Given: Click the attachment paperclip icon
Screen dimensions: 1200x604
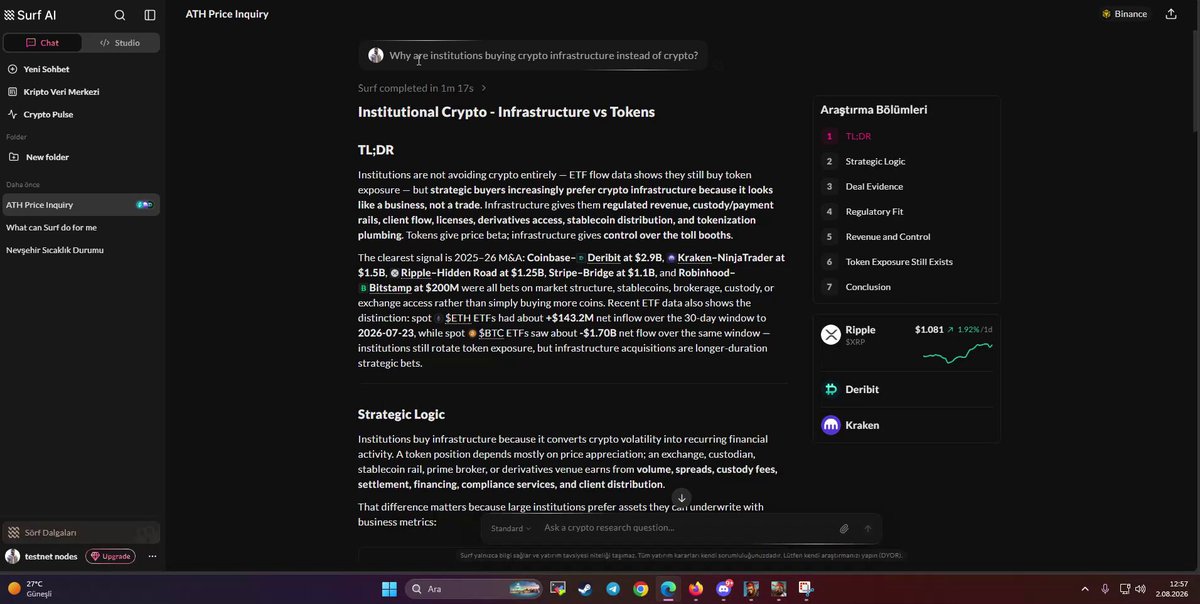Looking at the screenshot, I should coord(844,528).
